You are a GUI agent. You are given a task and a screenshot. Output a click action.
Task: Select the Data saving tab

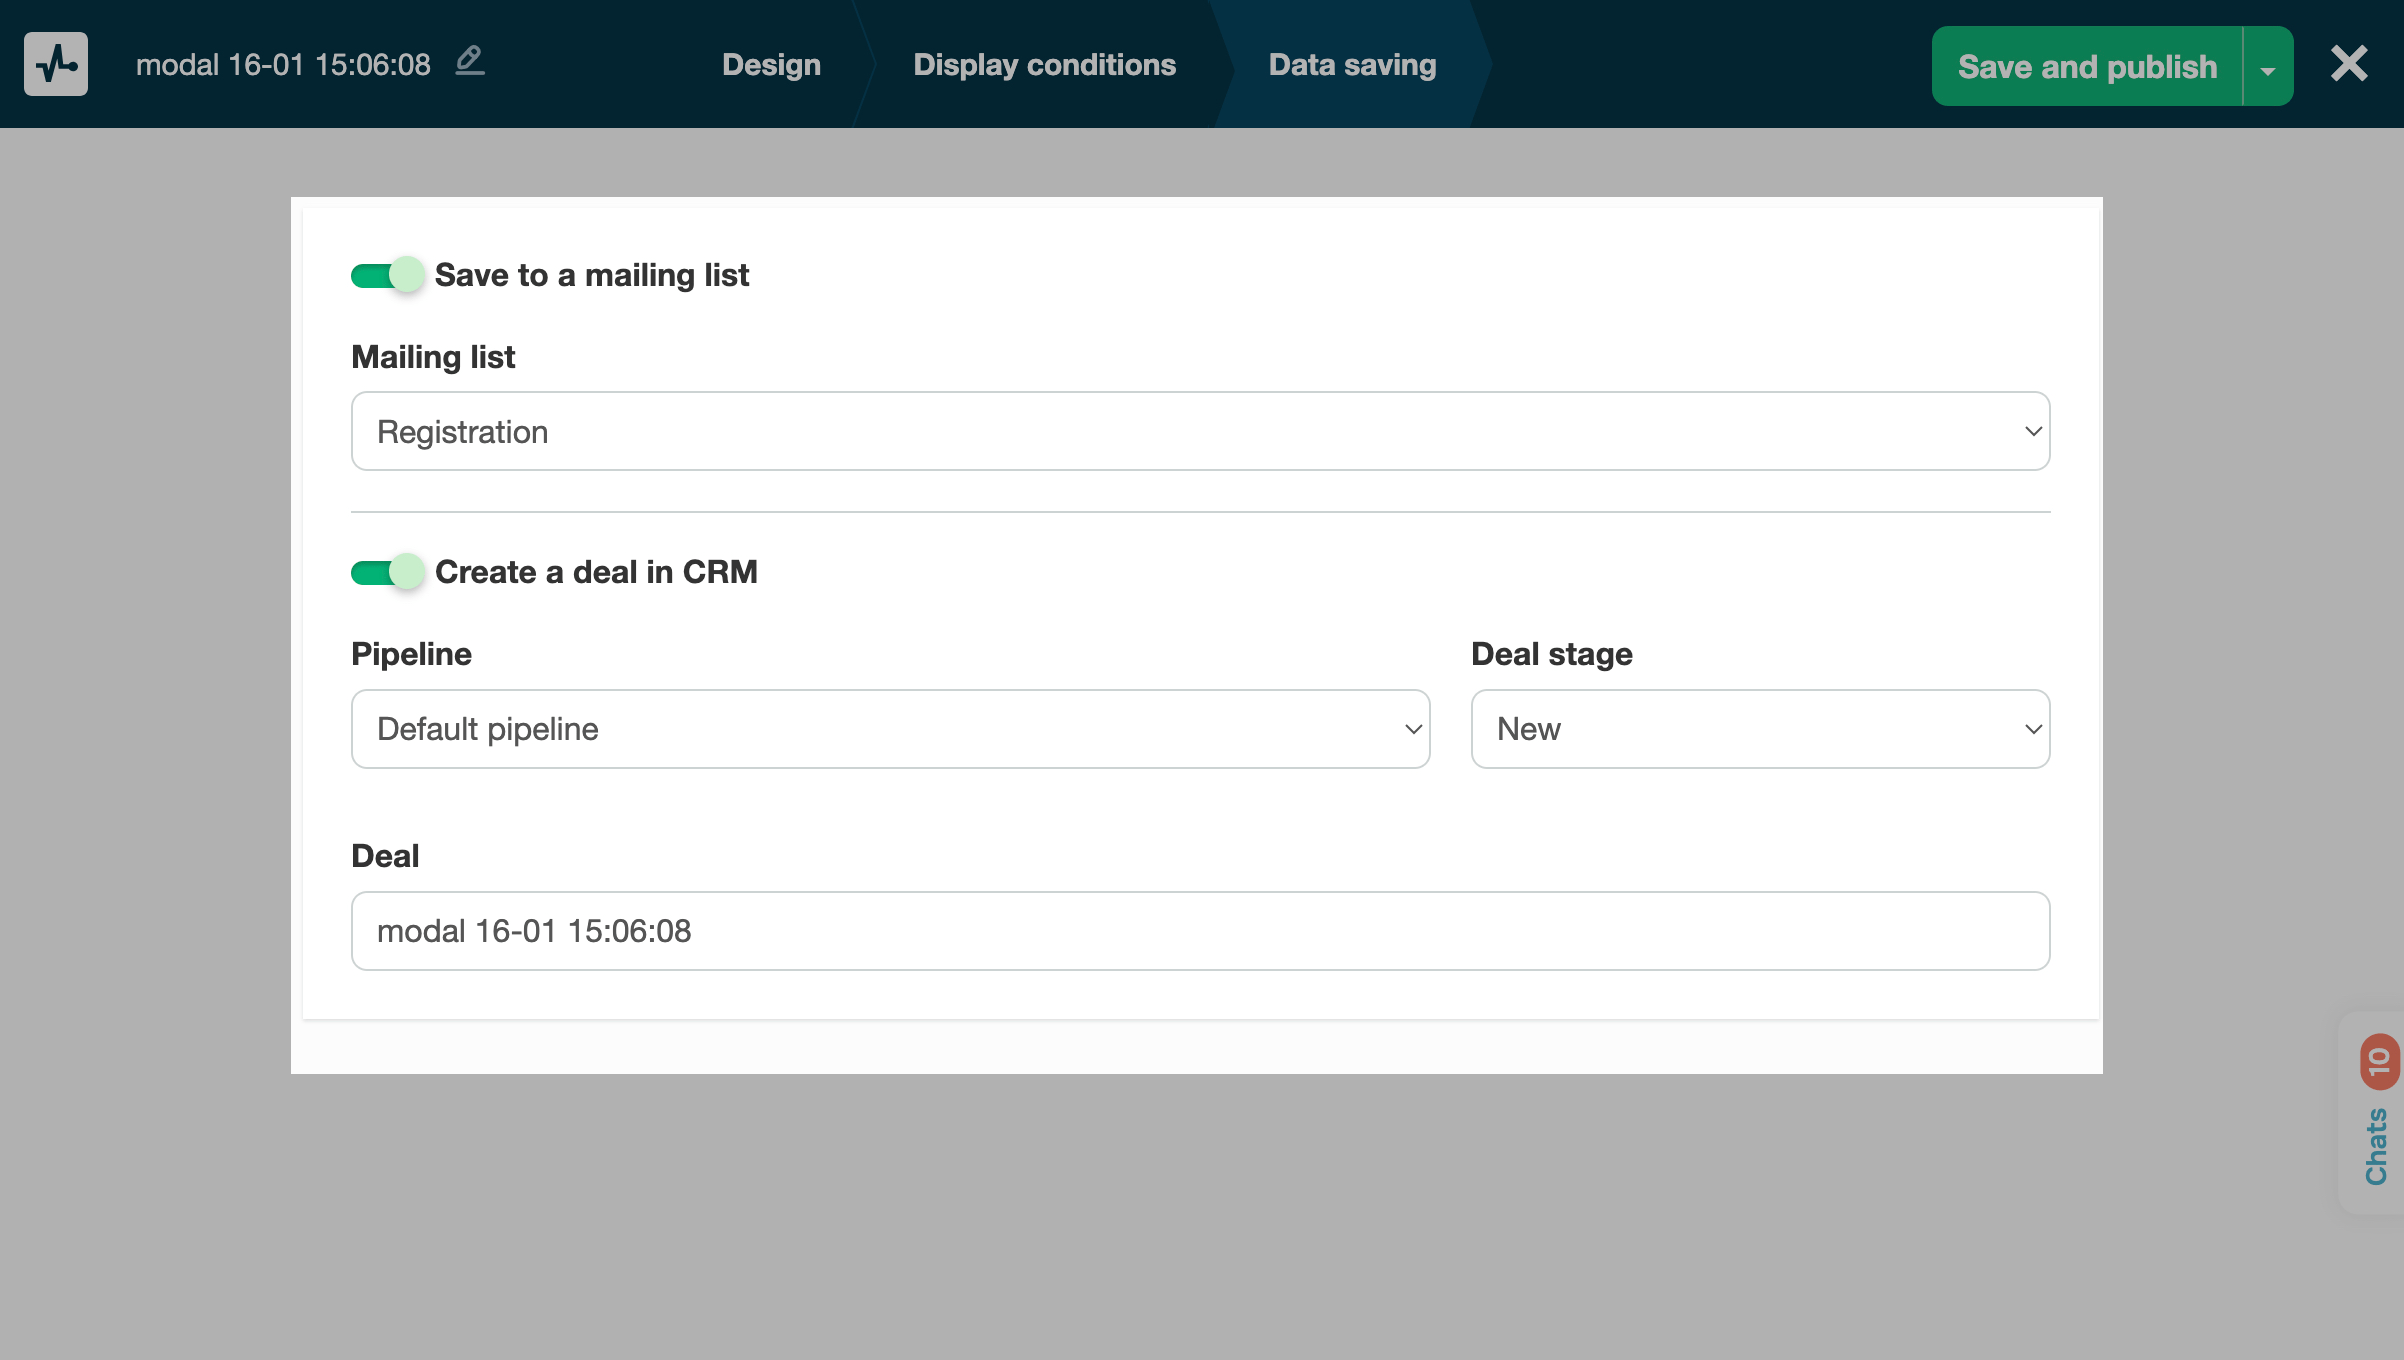pyautogui.click(x=1352, y=65)
